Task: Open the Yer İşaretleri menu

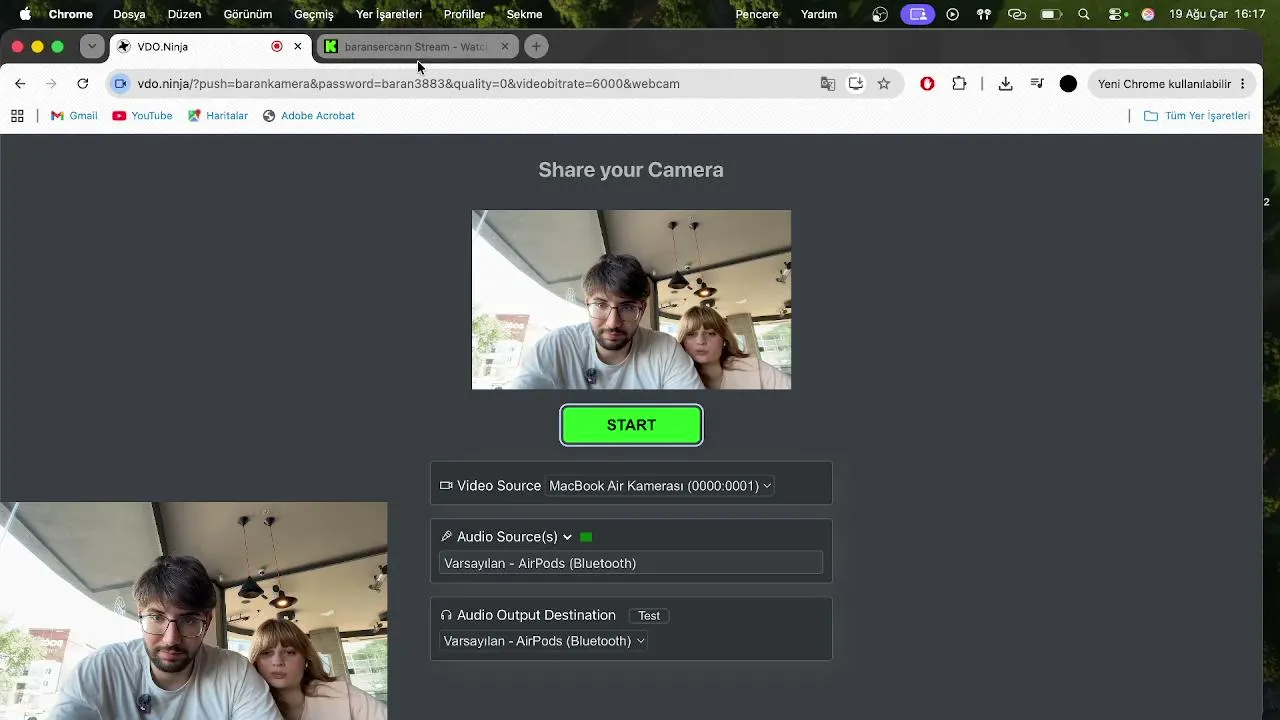Action: pyautogui.click(x=389, y=14)
